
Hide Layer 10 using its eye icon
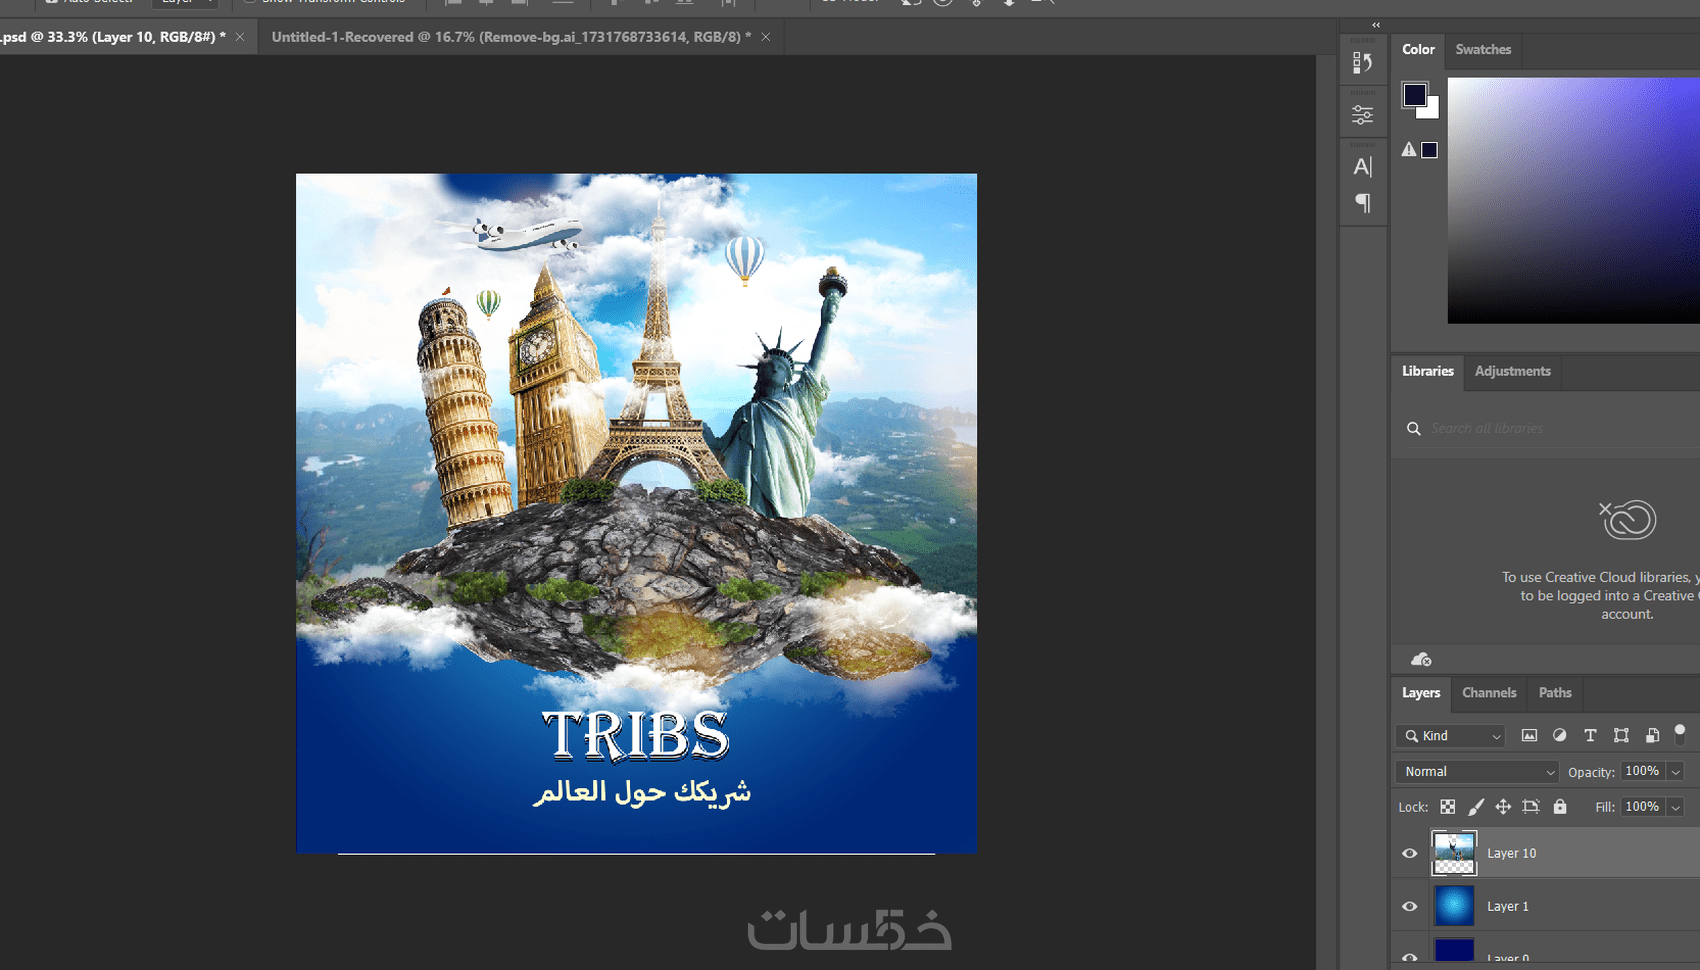pos(1410,853)
